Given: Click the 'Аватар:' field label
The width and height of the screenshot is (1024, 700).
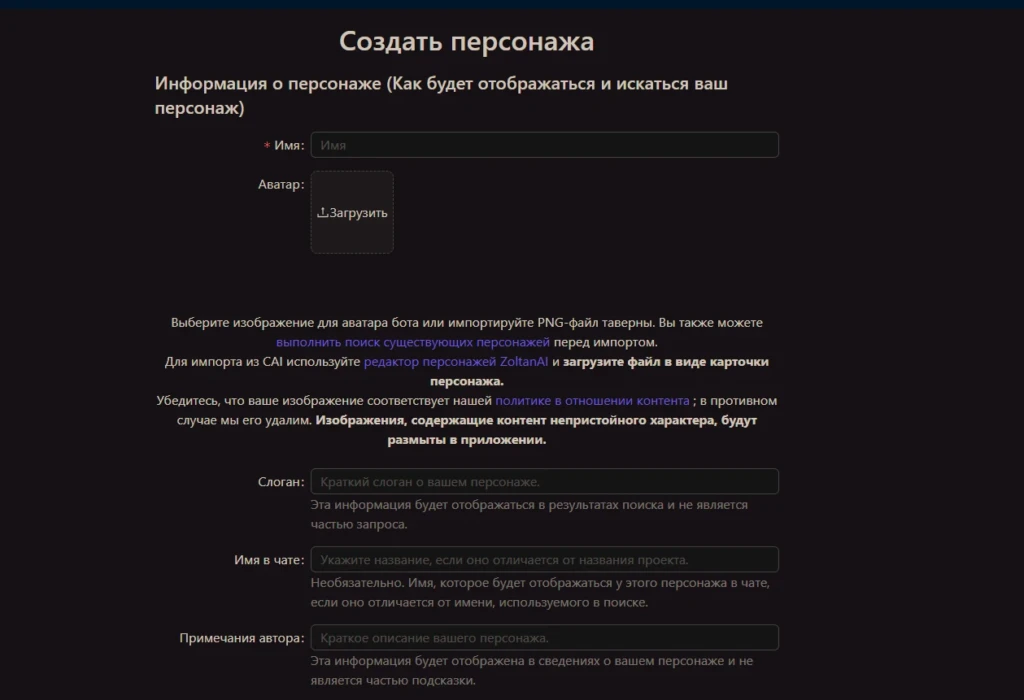Looking at the screenshot, I should pyautogui.click(x=281, y=184).
